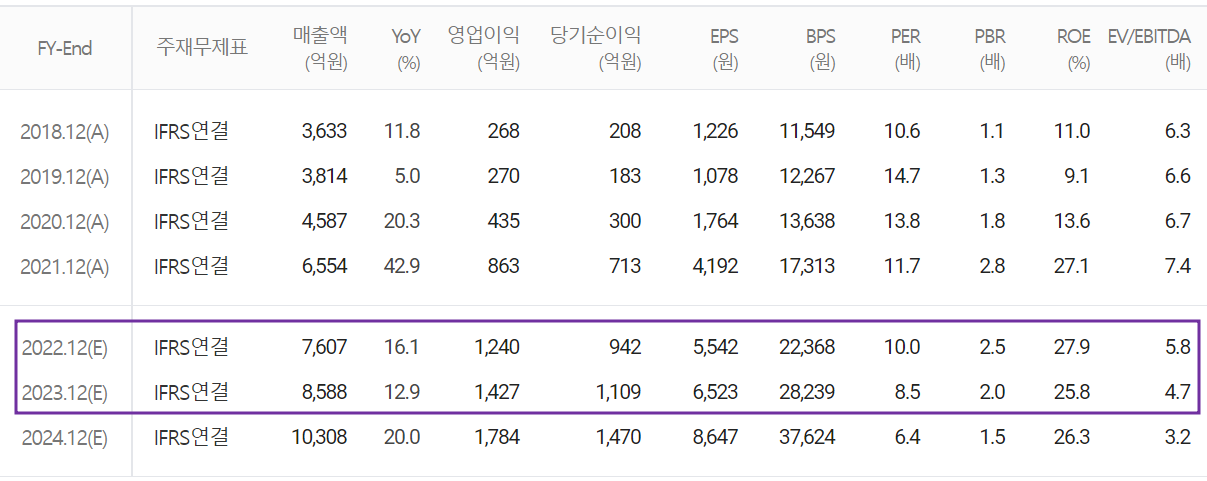Select revenue value 6,554

(x=324, y=267)
